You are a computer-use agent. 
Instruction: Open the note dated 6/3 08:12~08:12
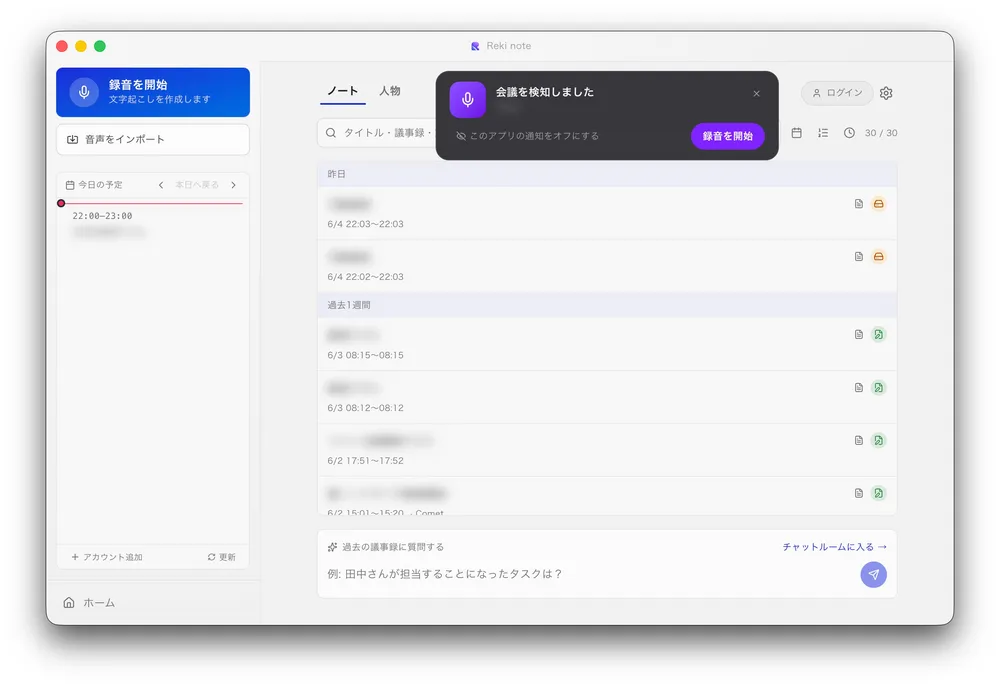pos(607,397)
